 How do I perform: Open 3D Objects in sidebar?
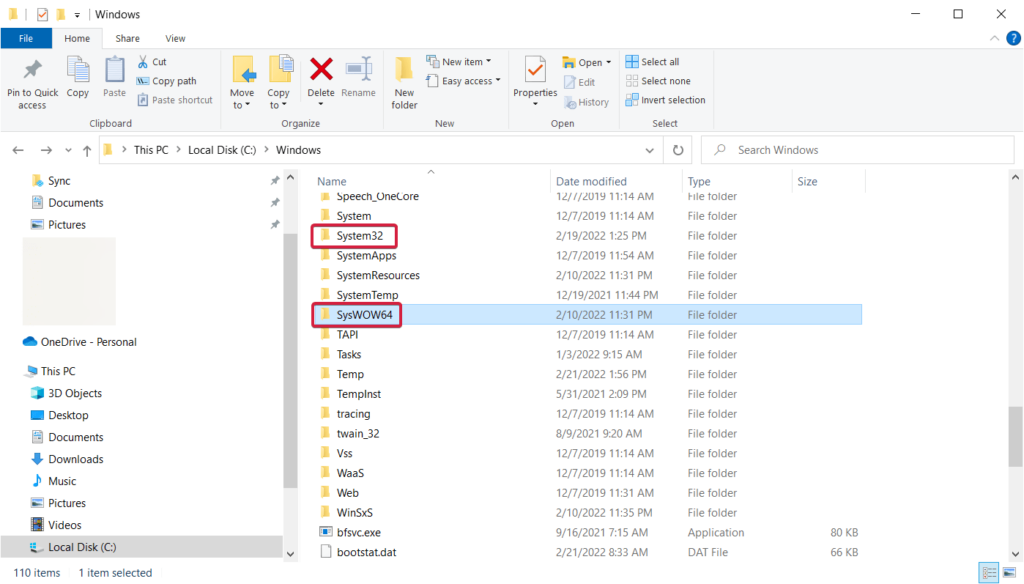point(74,393)
